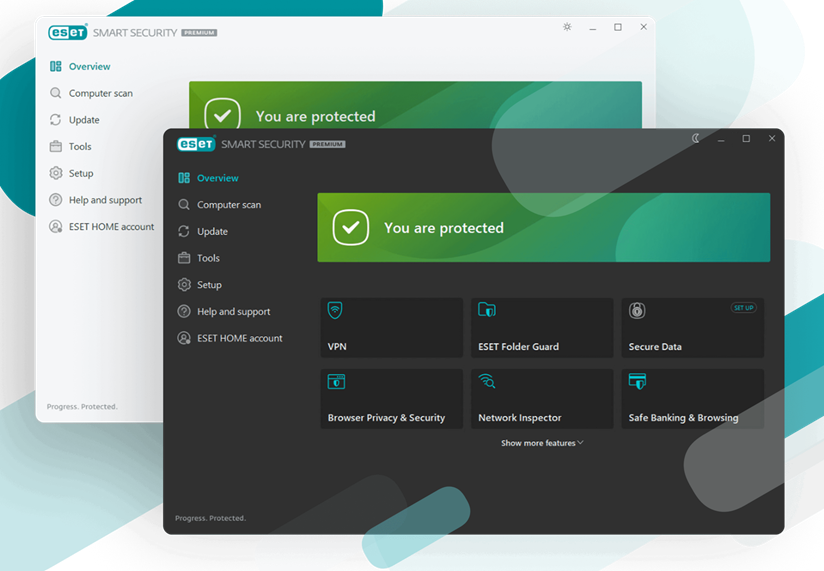This screenshot has height=571, width=824.
Task: Click the protected checkmark icon in light window
Action: 223,114
